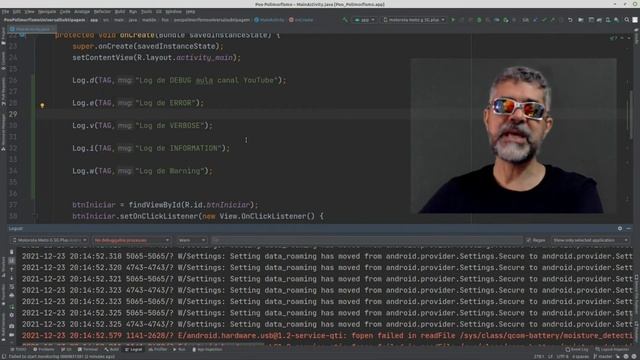Click the yellow lightbulb quick-fix icon

[42, 105]
